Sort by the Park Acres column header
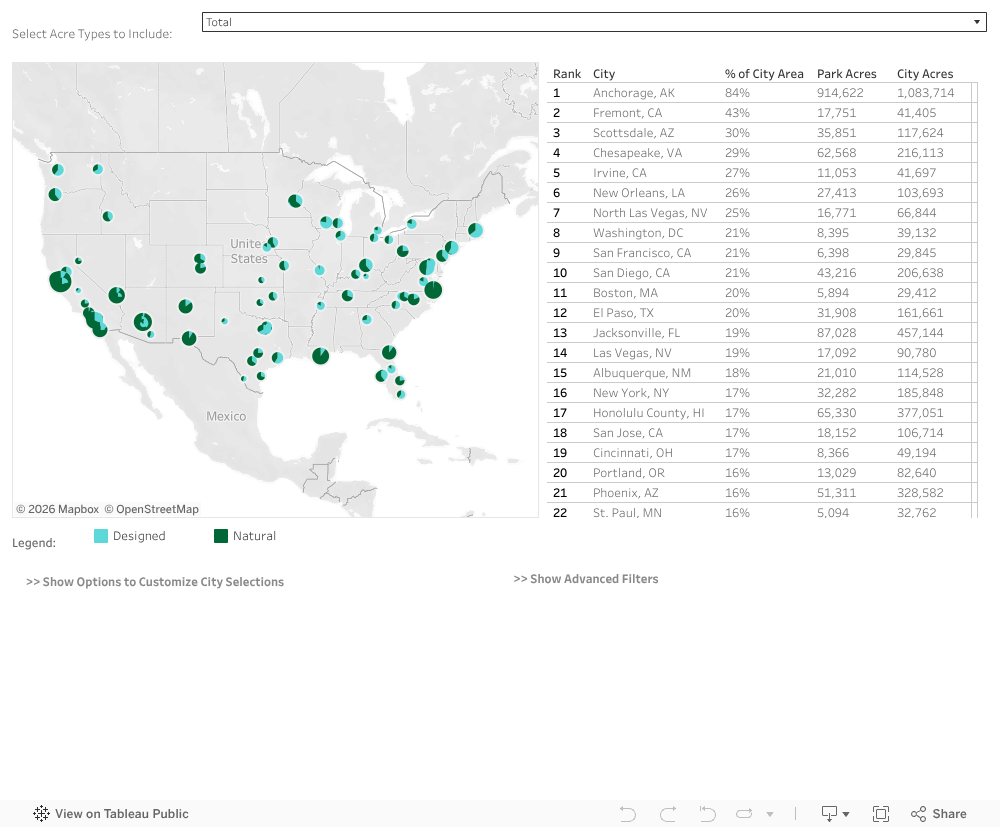 pyautogui.click(x=846, y=74)
